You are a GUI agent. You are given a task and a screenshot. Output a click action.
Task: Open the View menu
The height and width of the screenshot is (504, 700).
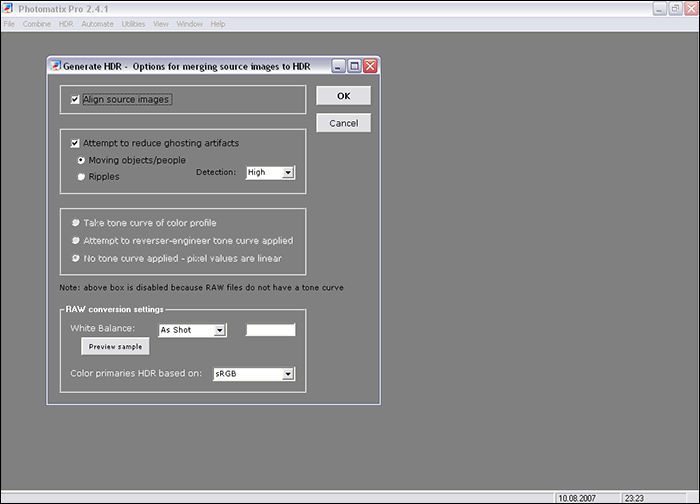(x=161, y=24)
